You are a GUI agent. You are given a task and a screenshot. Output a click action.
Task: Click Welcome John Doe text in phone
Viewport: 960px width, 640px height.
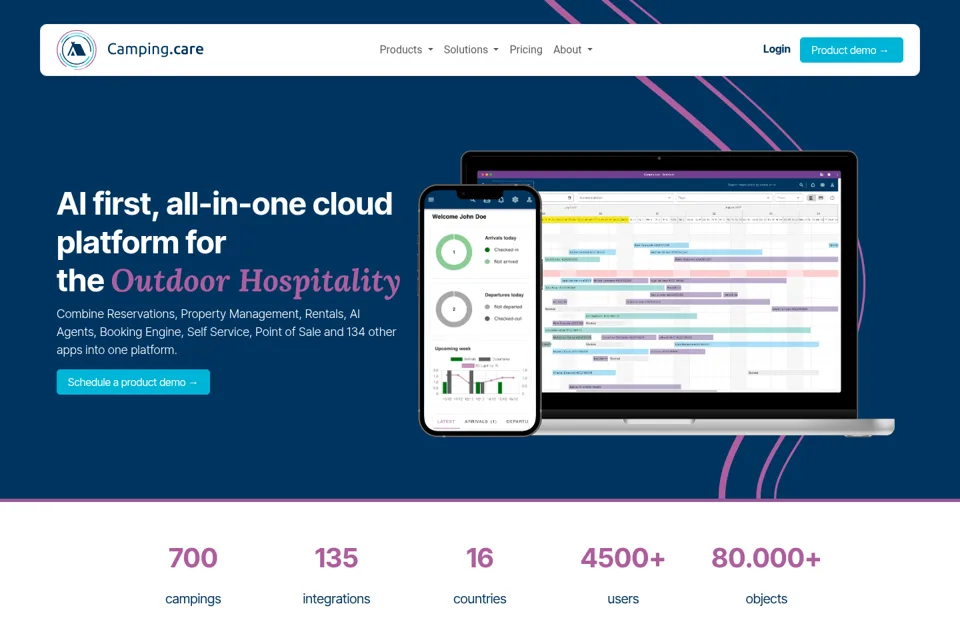pyautogui.click(x=459, y=217)
